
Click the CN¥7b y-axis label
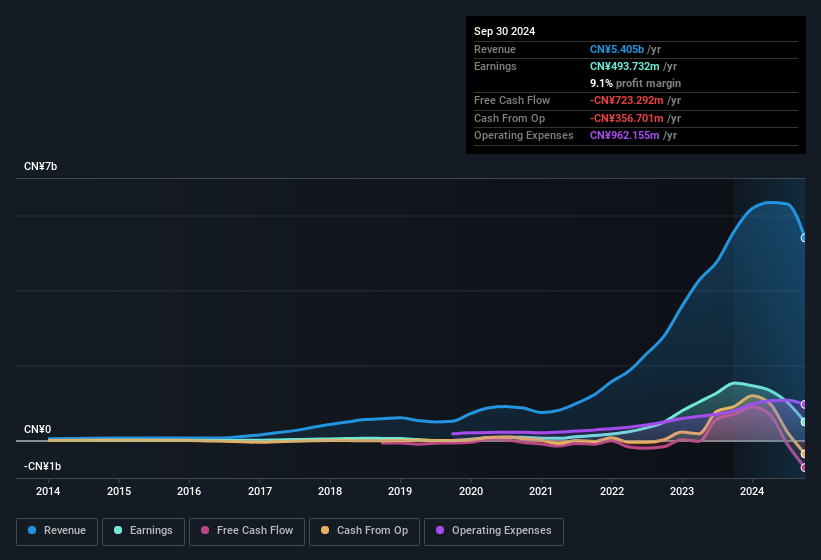tap(40, 166)
